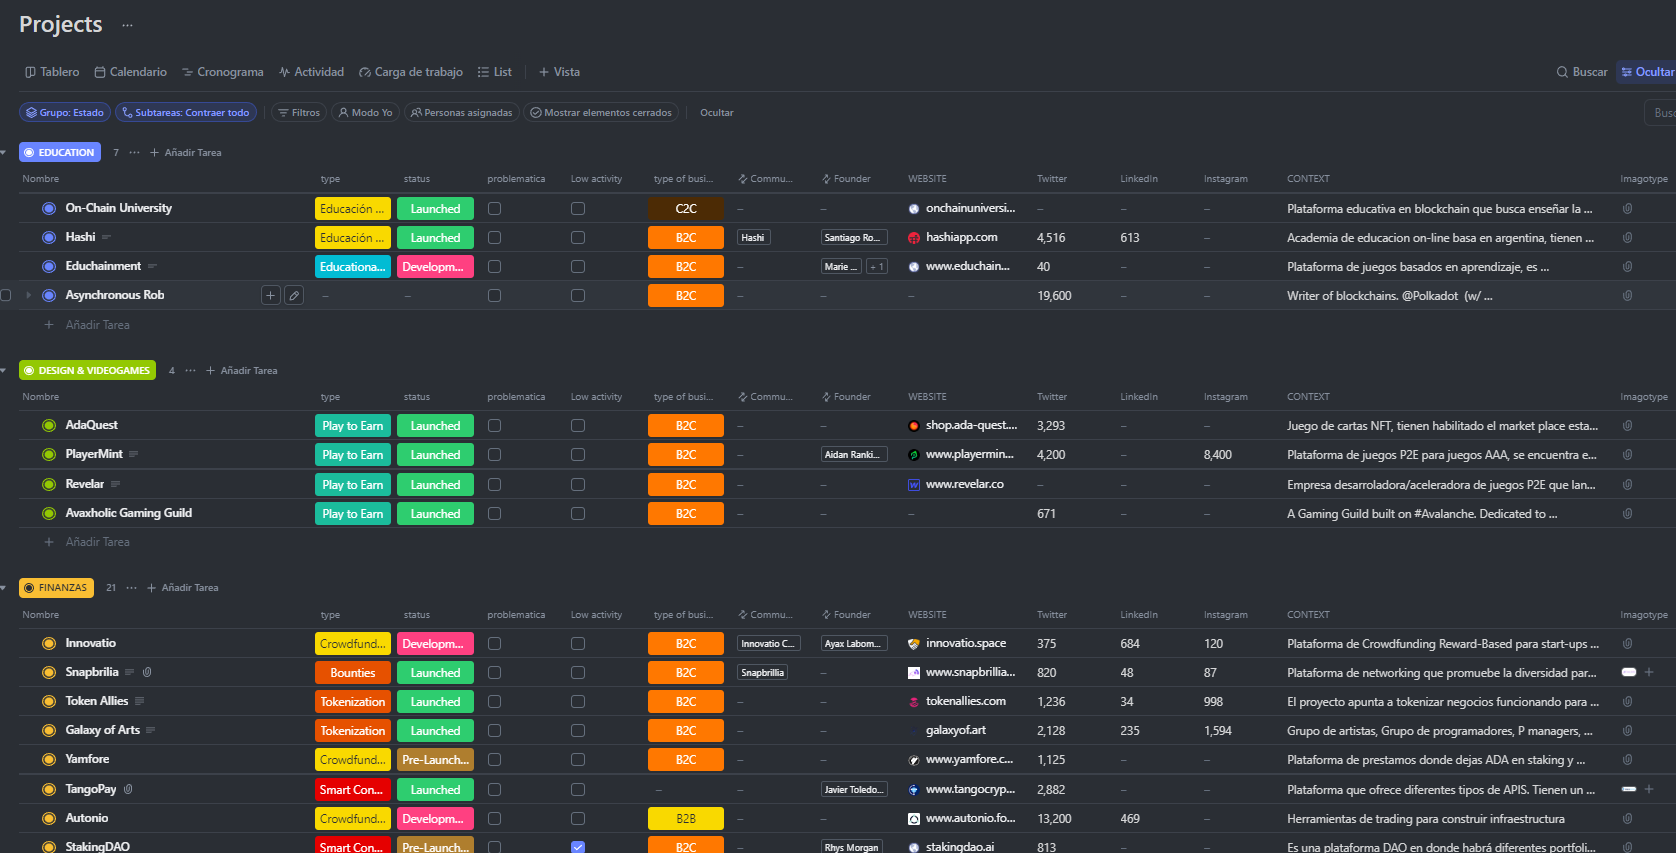Open the Grupo: Estado grouping dropdown

tap(65, 113)
